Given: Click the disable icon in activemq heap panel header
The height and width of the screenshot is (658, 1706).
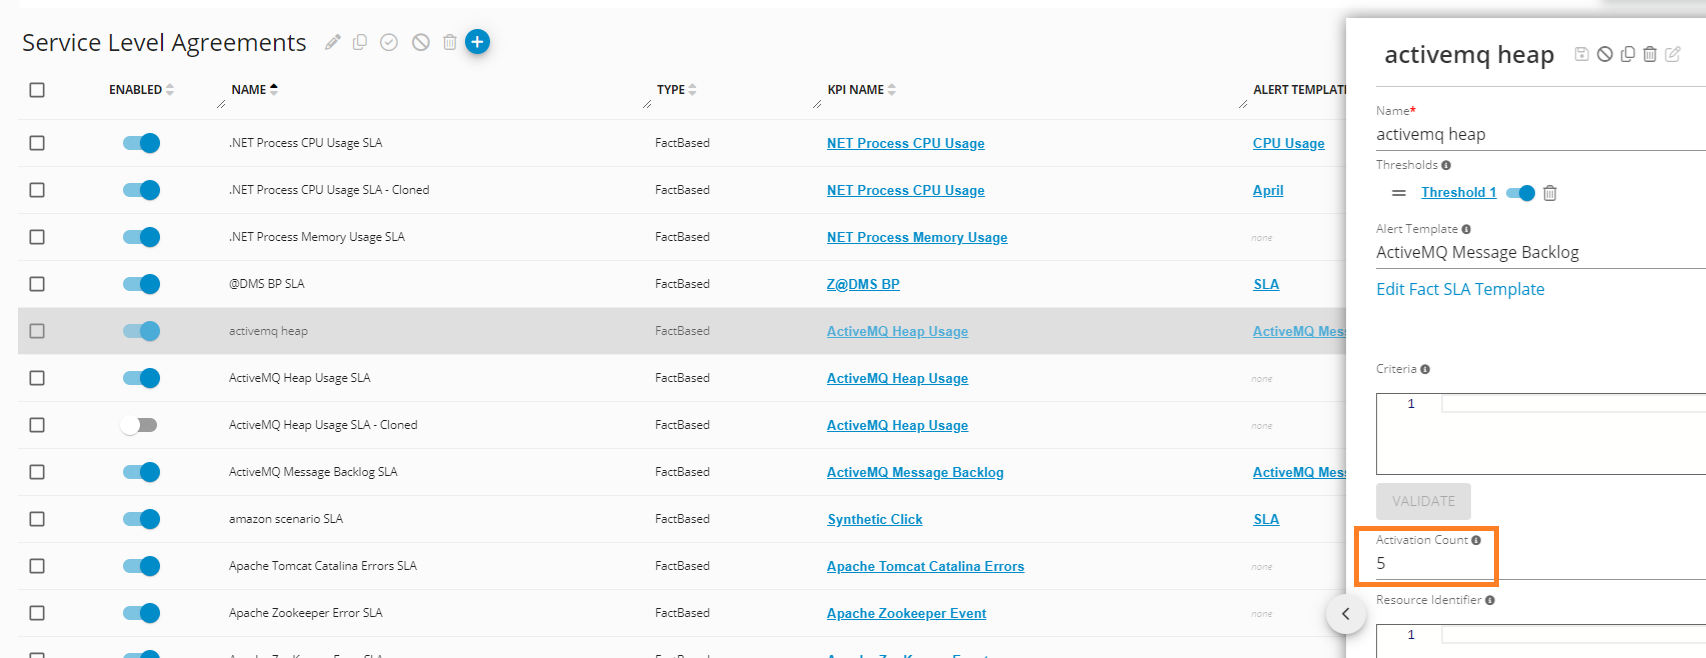Looking at the screenshot, I should click(x=1604, y=54).
